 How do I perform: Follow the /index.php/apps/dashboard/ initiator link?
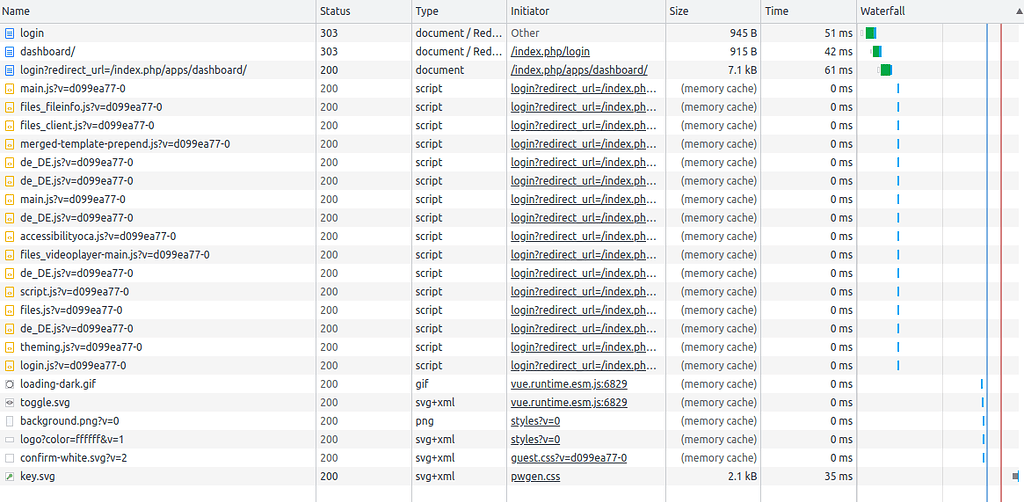579,70
